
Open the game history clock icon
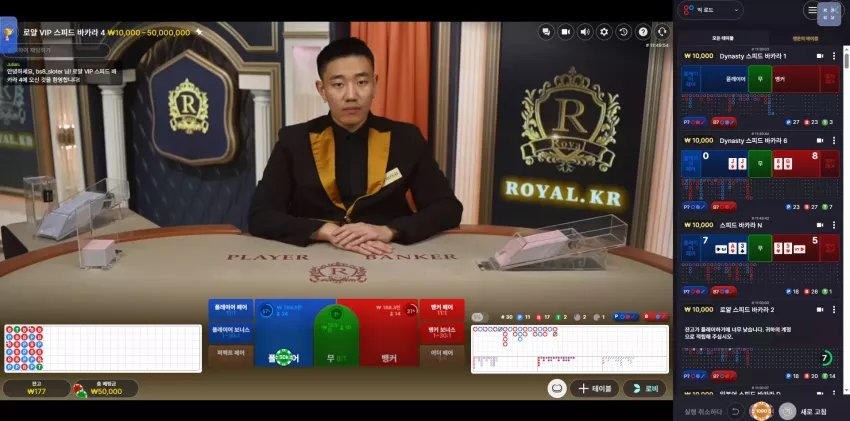pyautogui.click(x=623, y=32)
